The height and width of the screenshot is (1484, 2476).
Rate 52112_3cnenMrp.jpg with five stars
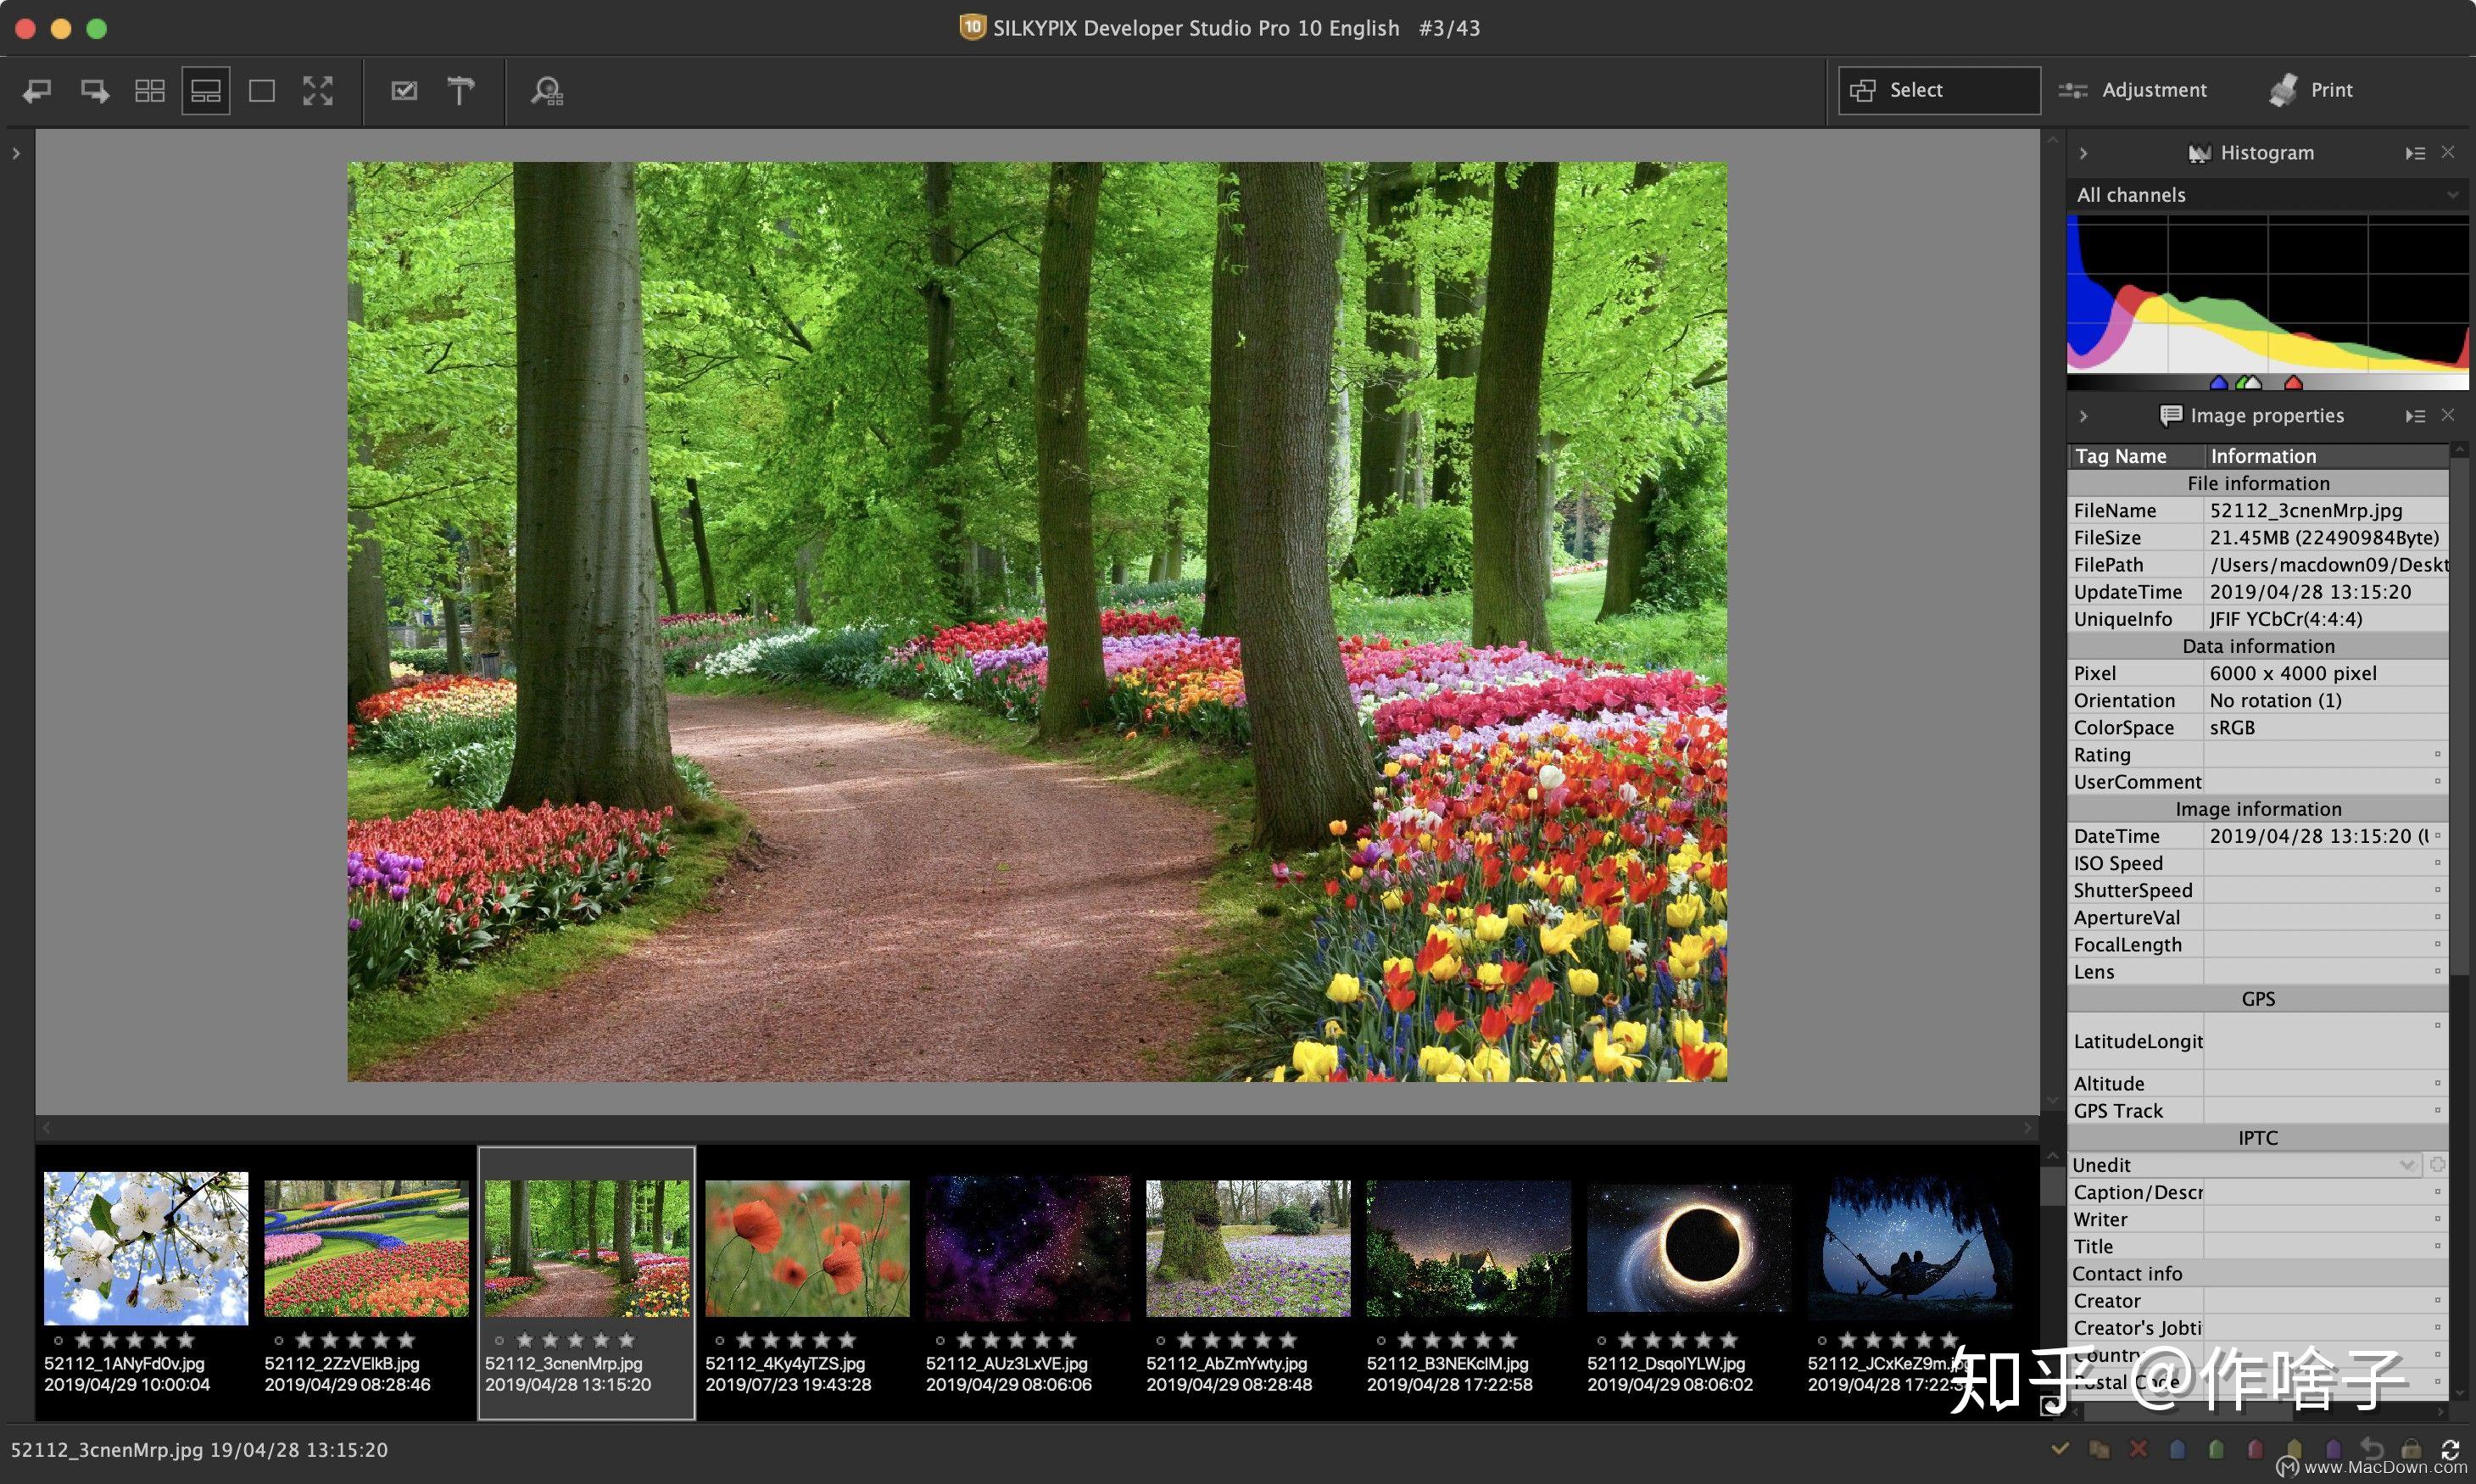click(x=627, y=1339)
